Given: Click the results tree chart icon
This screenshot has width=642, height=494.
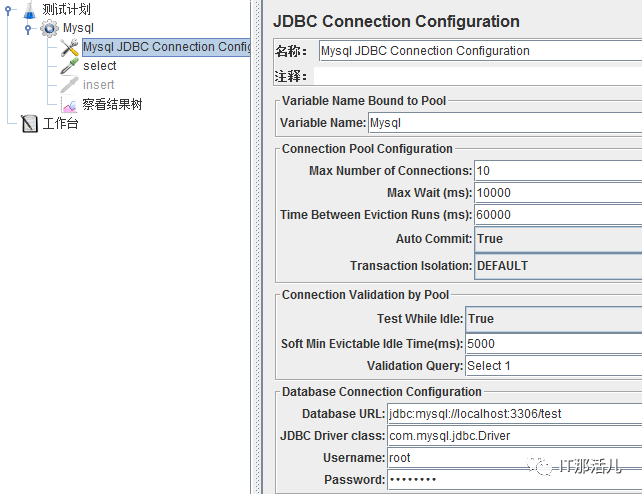Looking at the screenshot, I should coord(69,104).
